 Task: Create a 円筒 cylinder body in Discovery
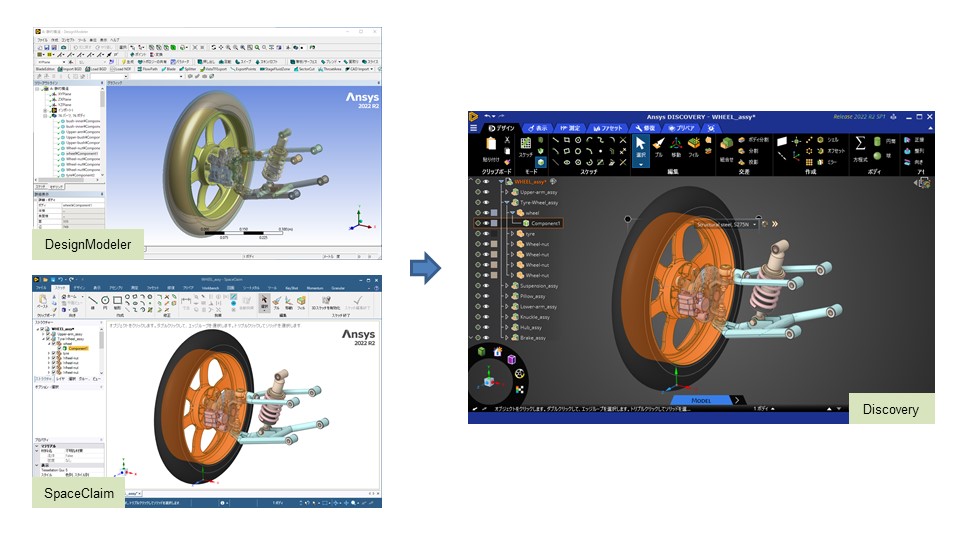pyautogui.click(x=885, y=141)
